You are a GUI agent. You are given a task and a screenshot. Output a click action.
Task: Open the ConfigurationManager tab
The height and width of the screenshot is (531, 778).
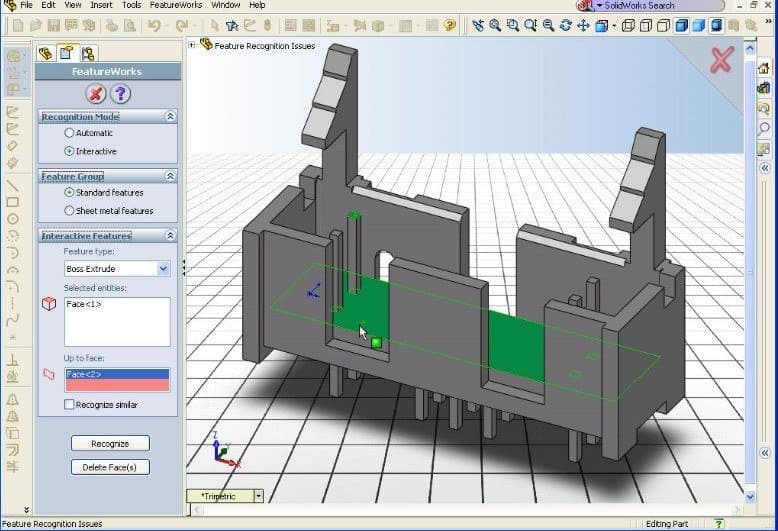[x=88, y=53]
